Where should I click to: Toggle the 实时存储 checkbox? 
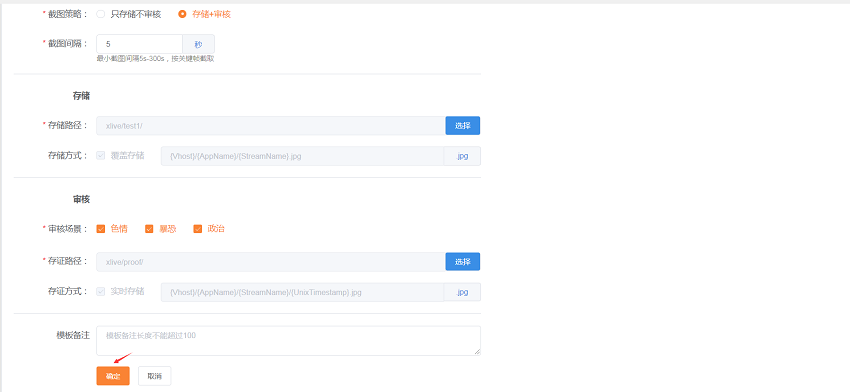[x=100, y=292]
